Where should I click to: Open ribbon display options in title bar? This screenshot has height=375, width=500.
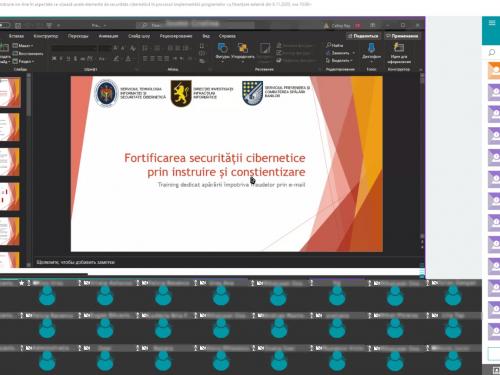(x=373, y=25)
